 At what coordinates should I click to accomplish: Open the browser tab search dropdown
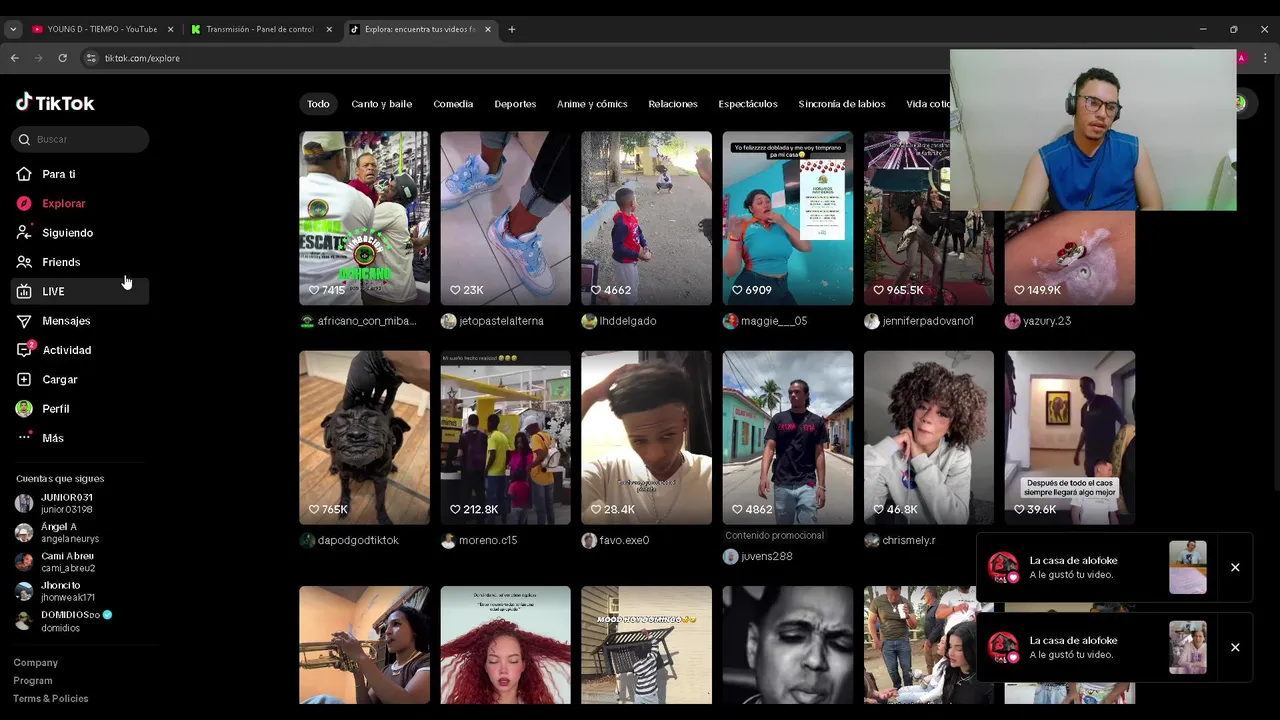[x=13, y=29]
